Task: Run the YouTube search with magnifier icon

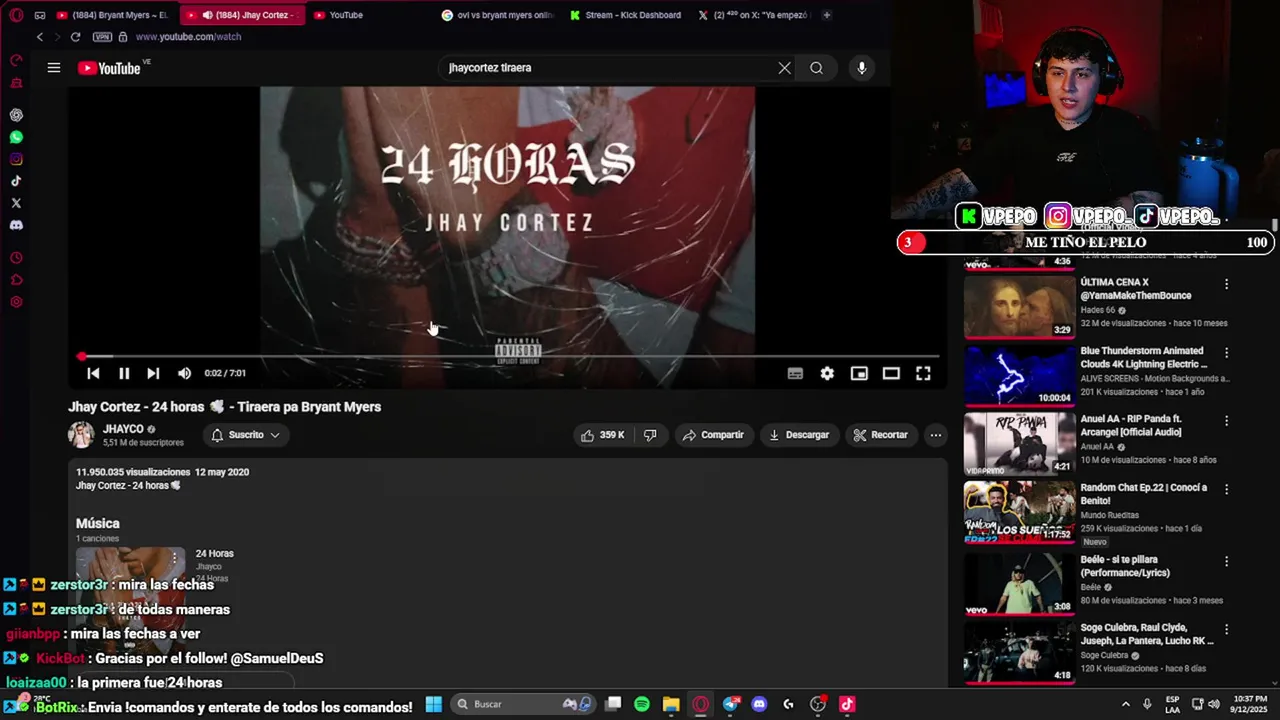Action: pos(817,68)
